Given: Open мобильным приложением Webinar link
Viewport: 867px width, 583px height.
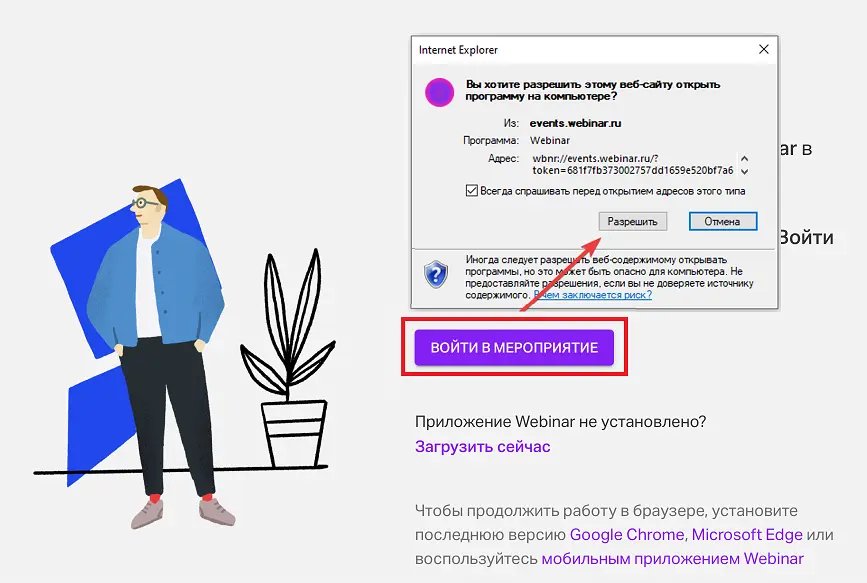Looking at the screenshot, I should point(672,559).
